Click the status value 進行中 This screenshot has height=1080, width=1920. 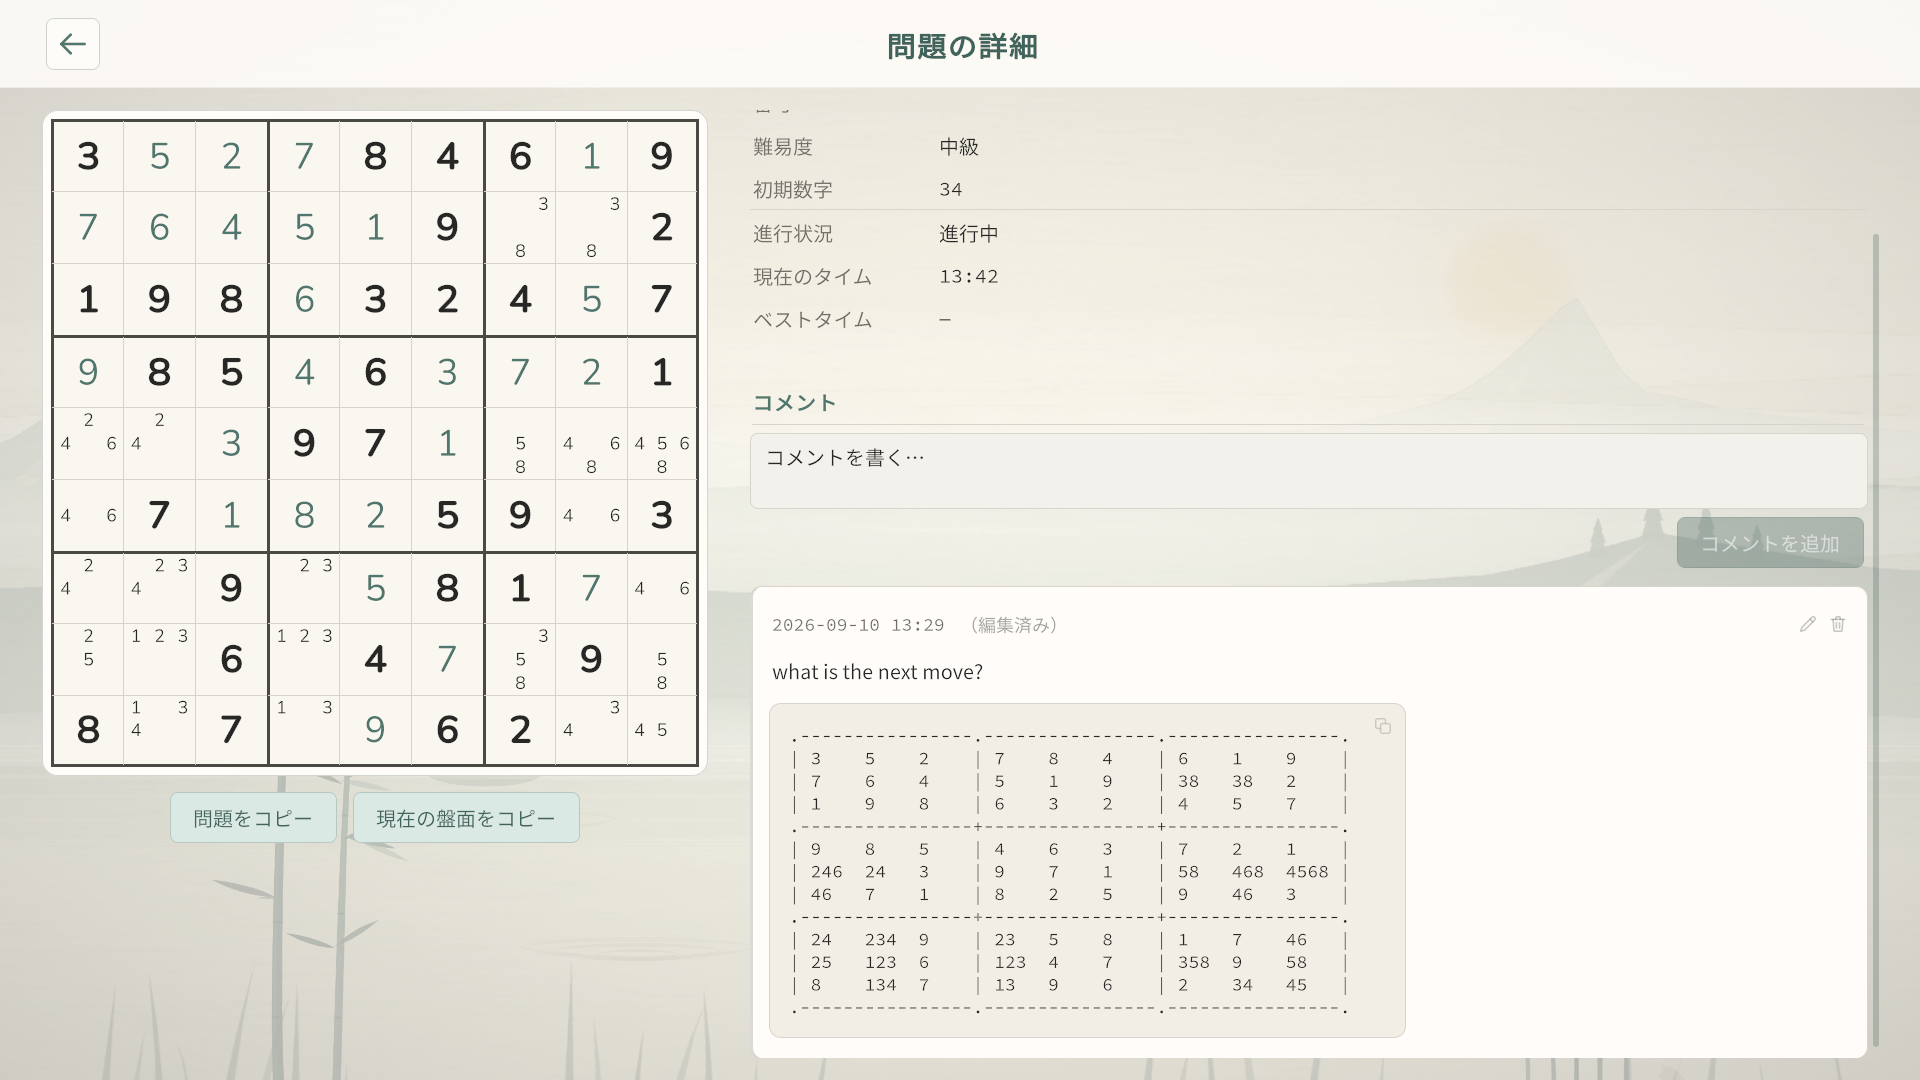point(969,234)
